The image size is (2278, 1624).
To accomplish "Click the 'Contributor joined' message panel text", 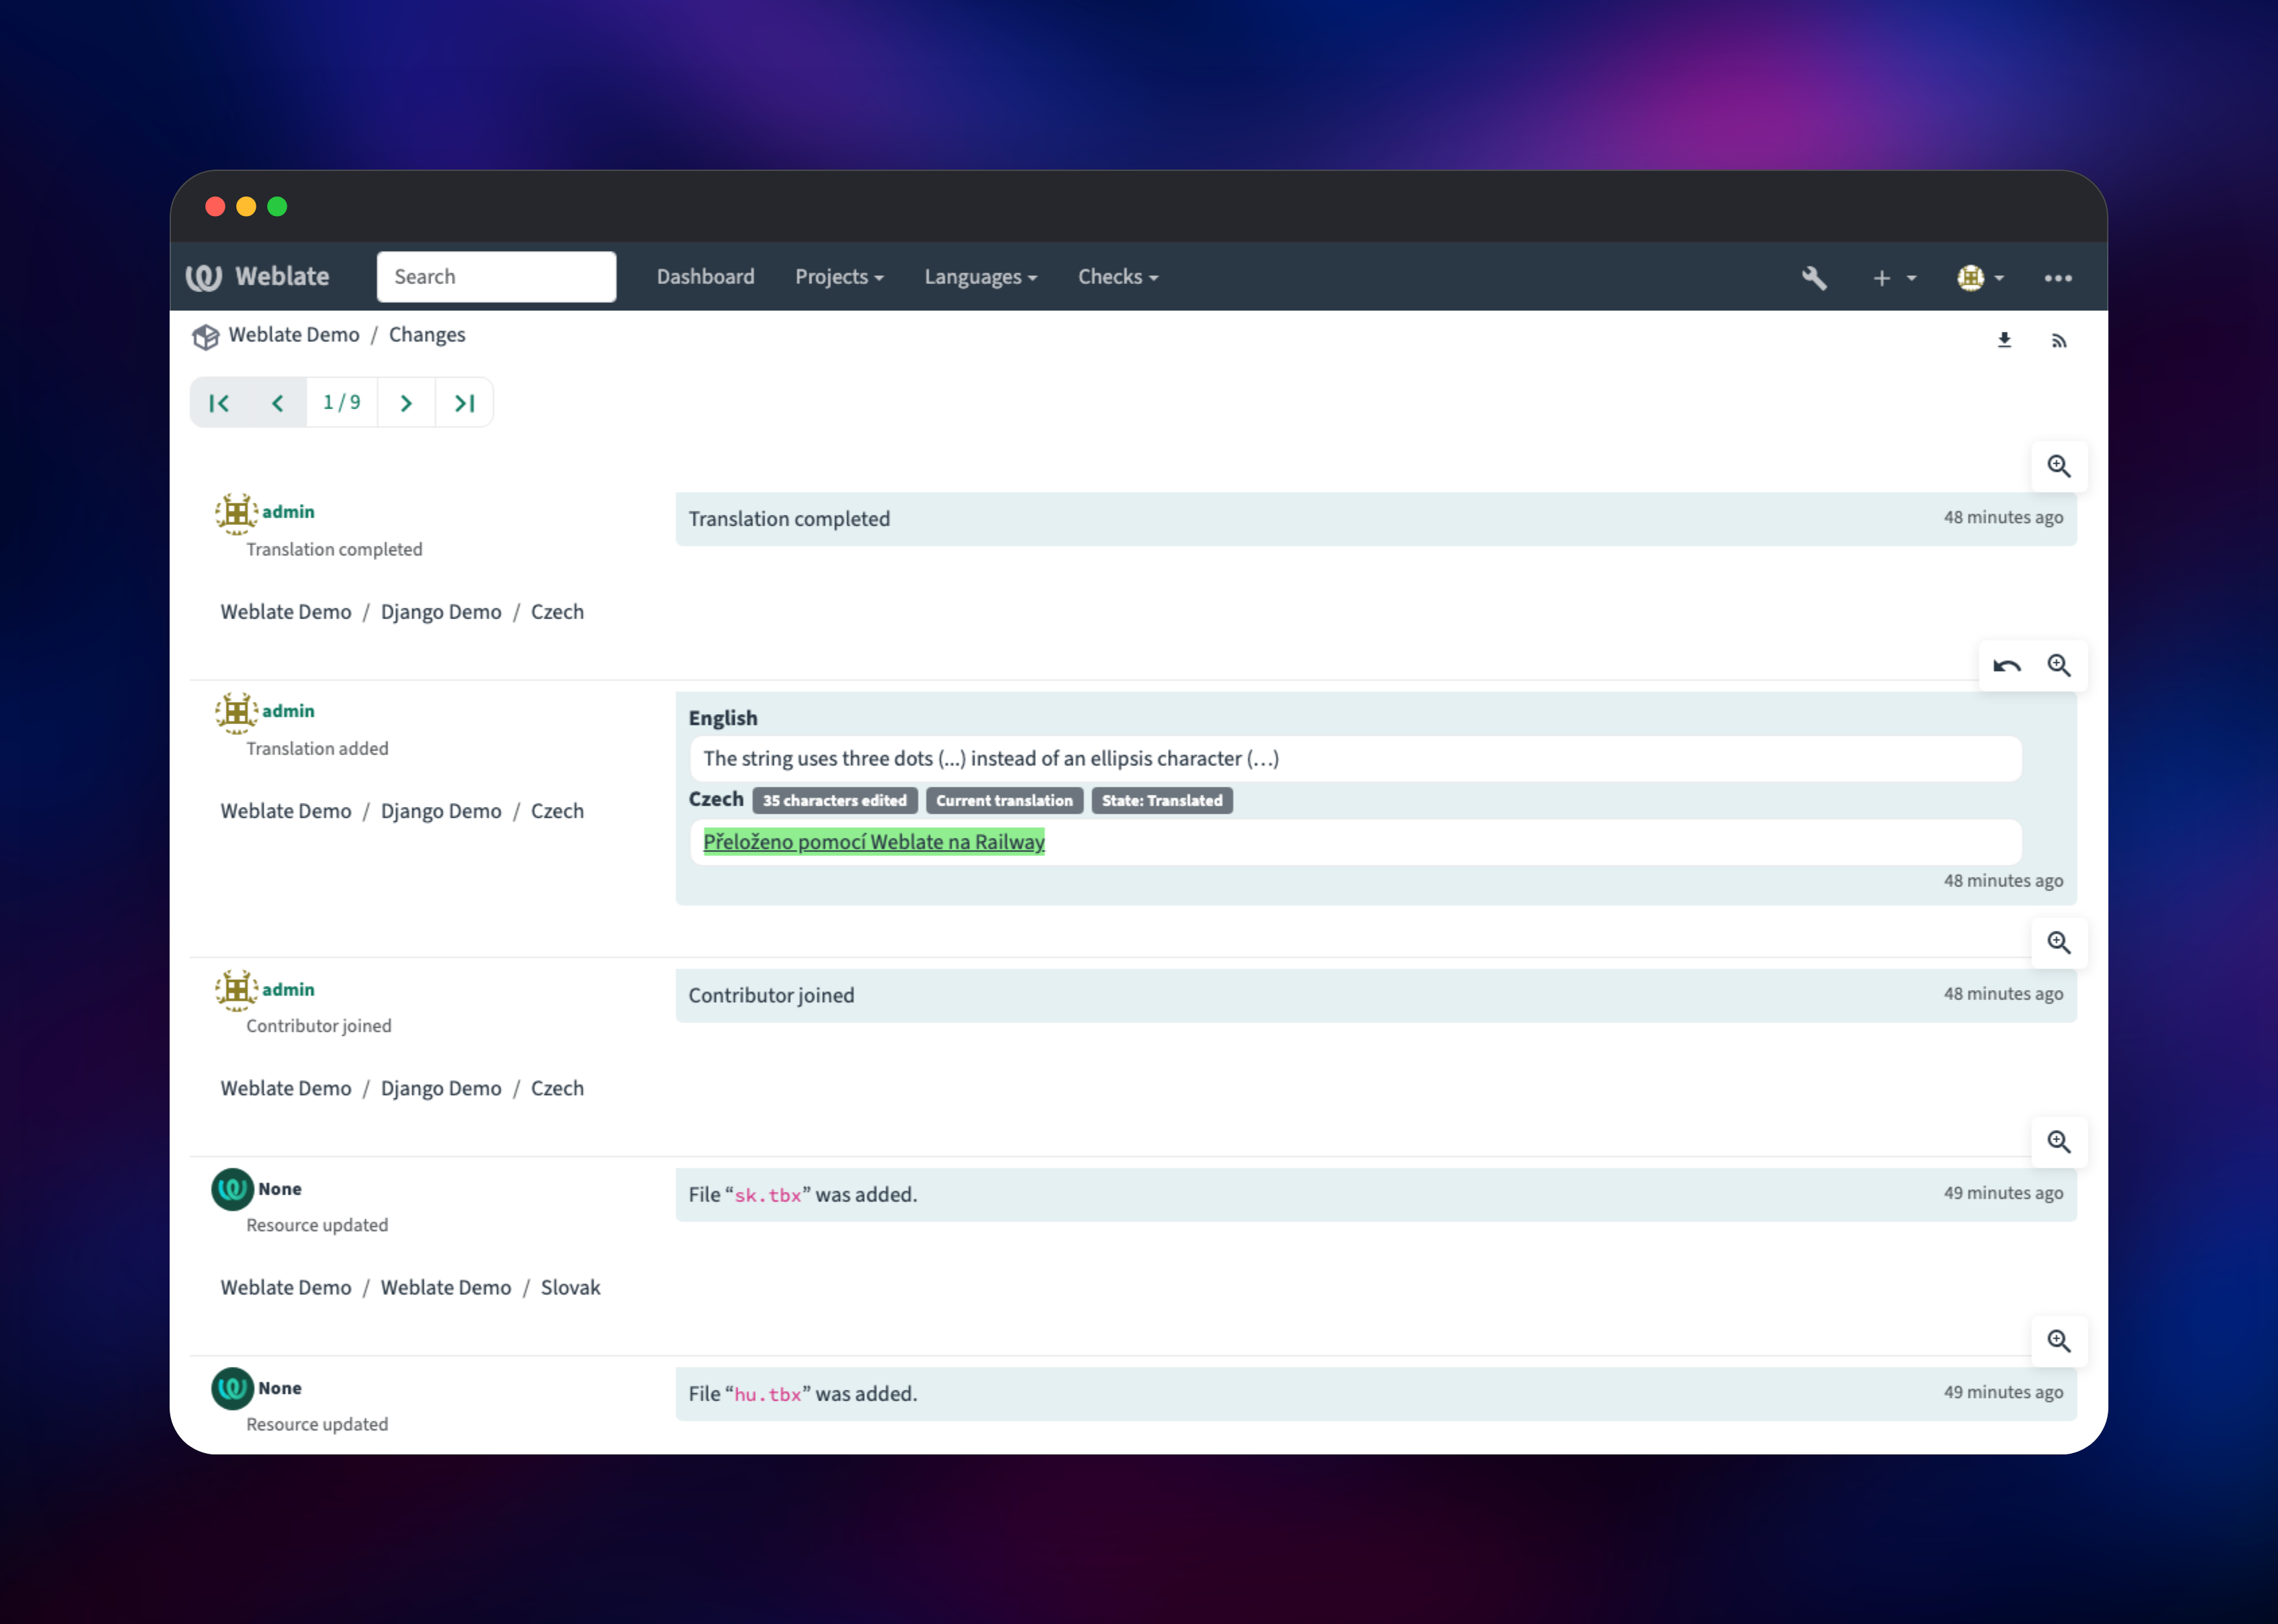I will click(x=771, y=996).
